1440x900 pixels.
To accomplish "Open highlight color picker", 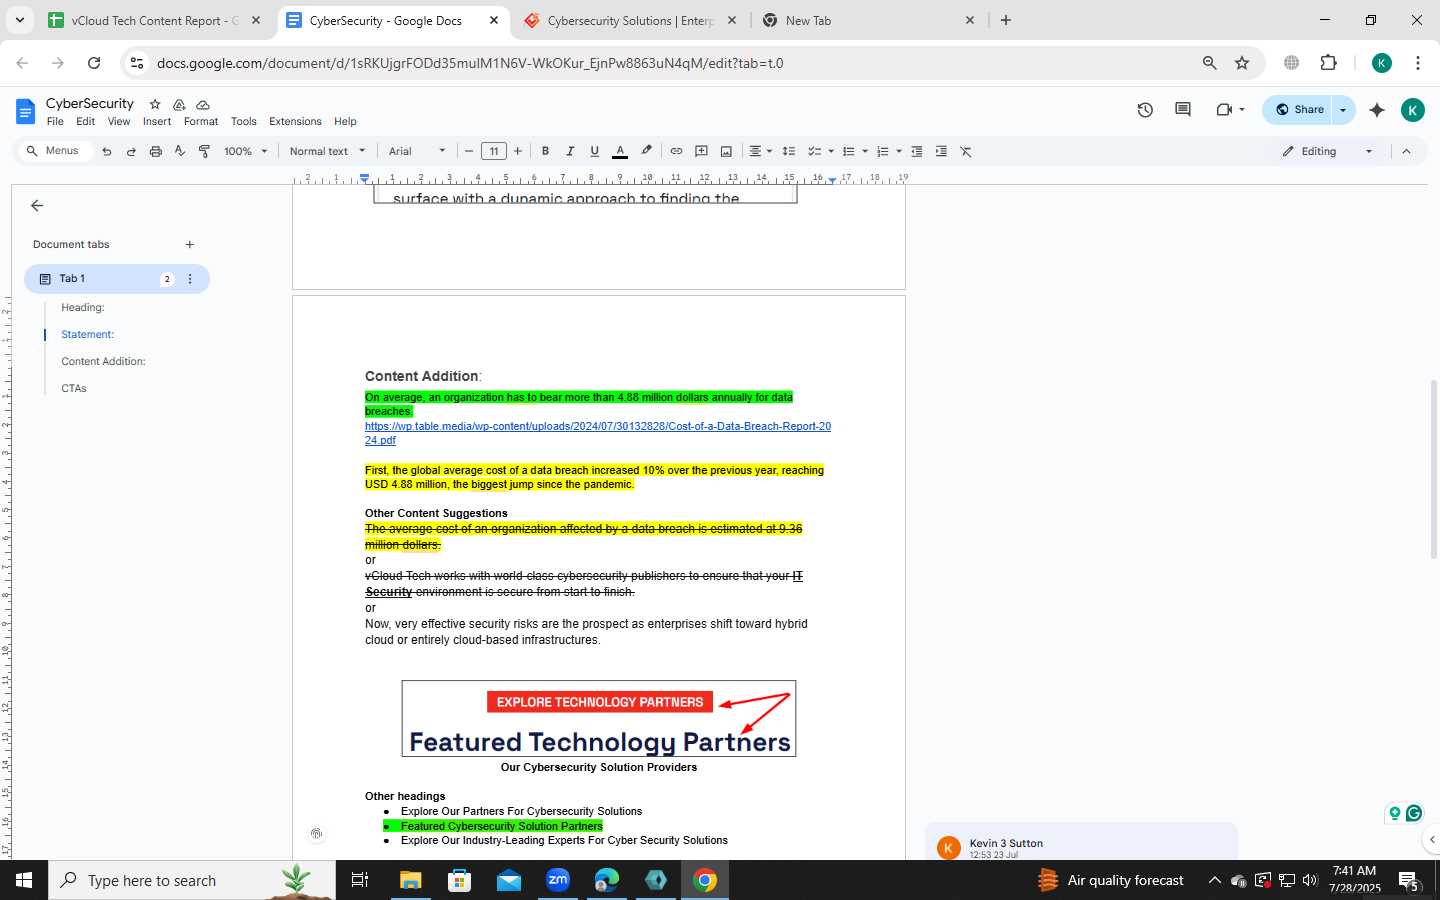I will tap(646, 151).
